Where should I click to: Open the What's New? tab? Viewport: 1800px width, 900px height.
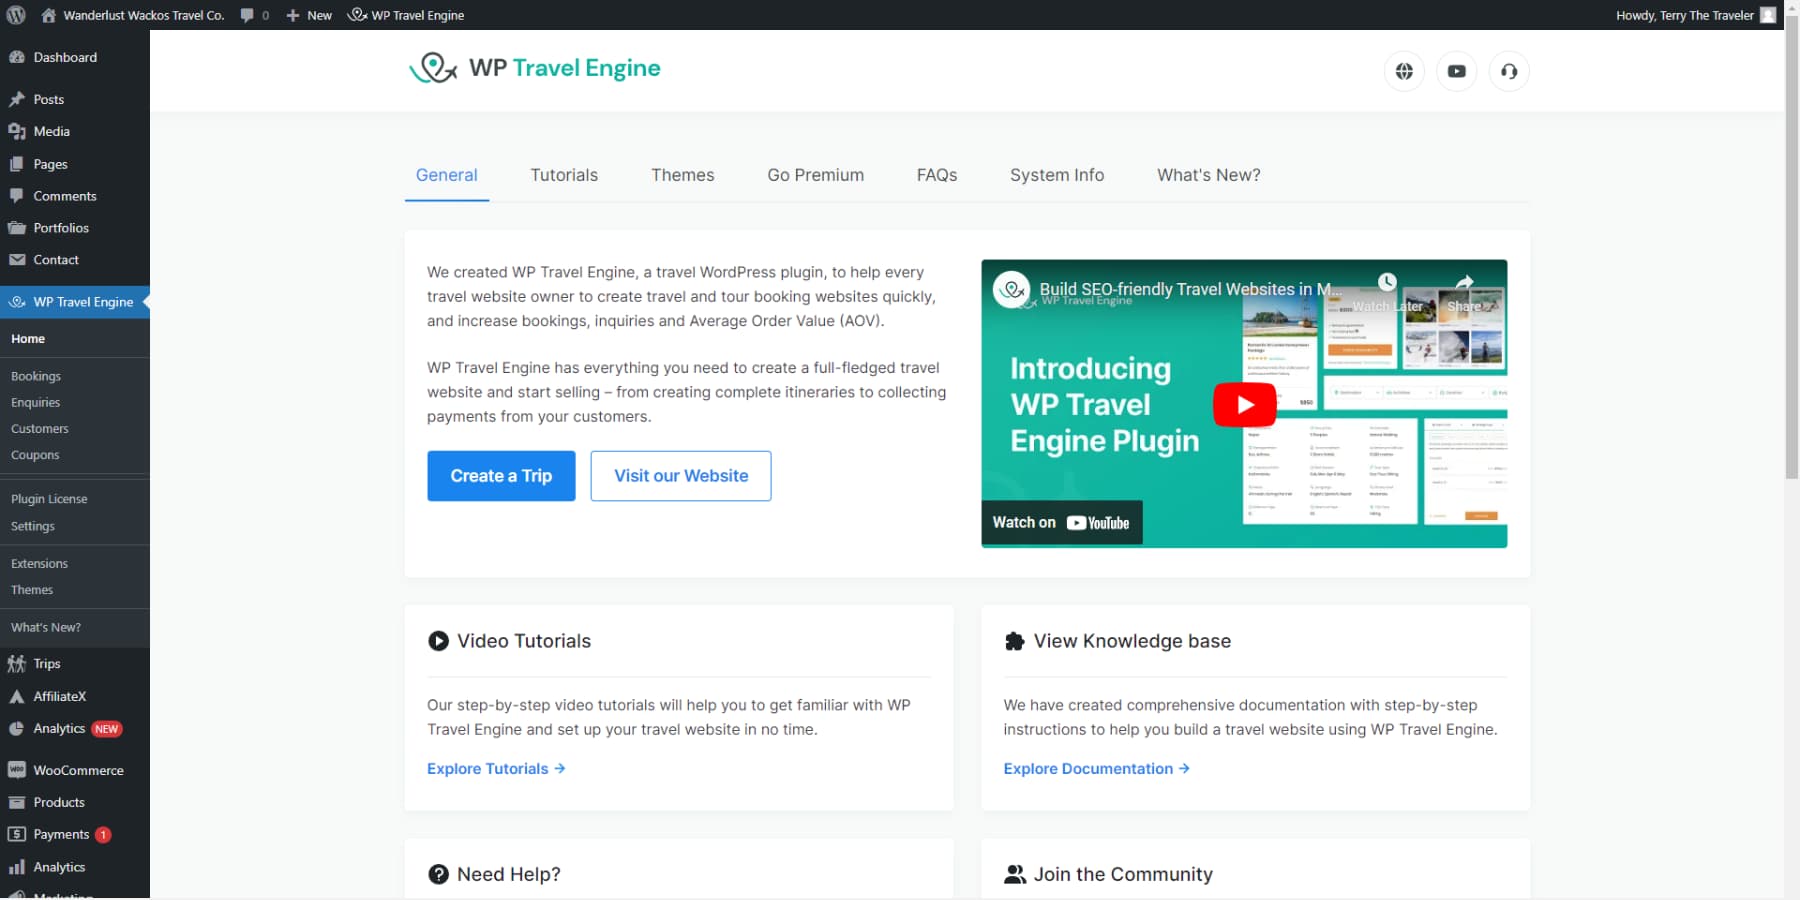point(1209,175)
